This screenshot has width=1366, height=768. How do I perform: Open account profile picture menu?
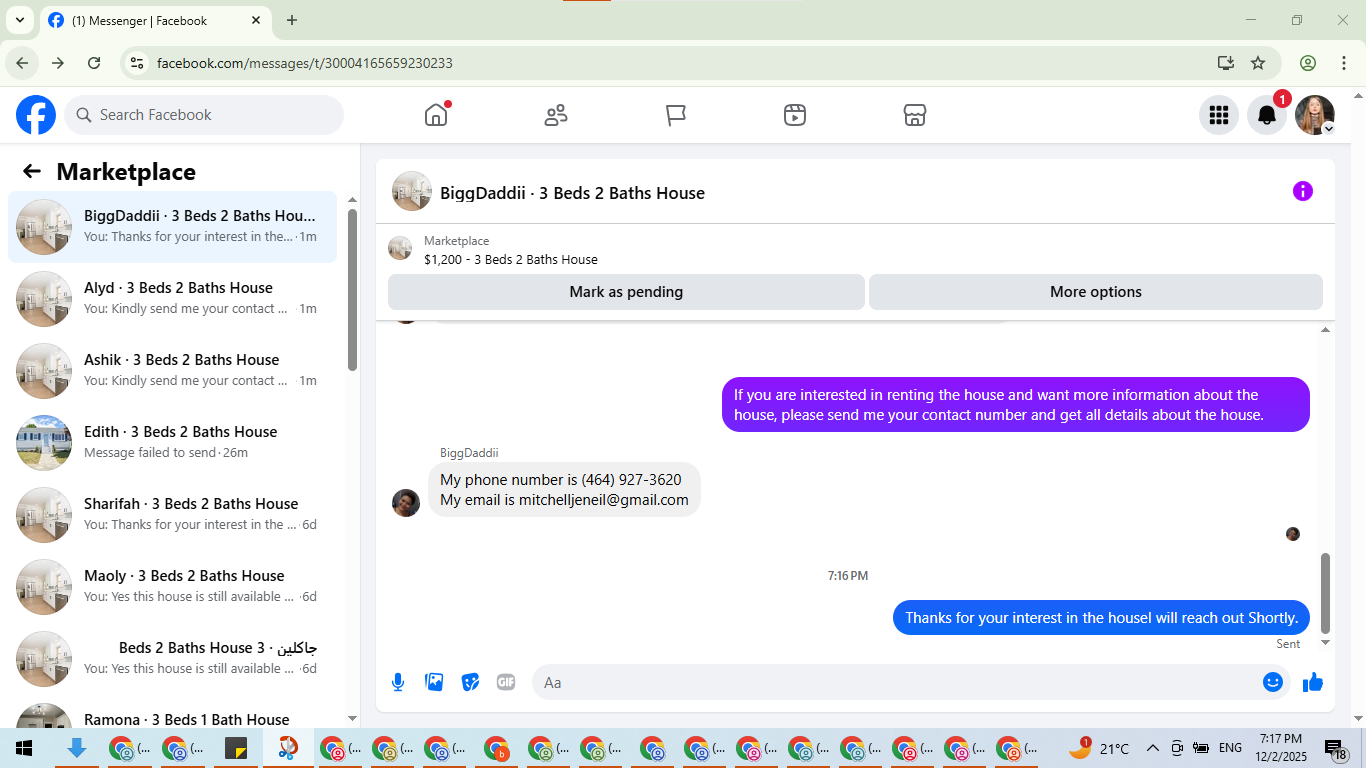(x=1314, y=115)
